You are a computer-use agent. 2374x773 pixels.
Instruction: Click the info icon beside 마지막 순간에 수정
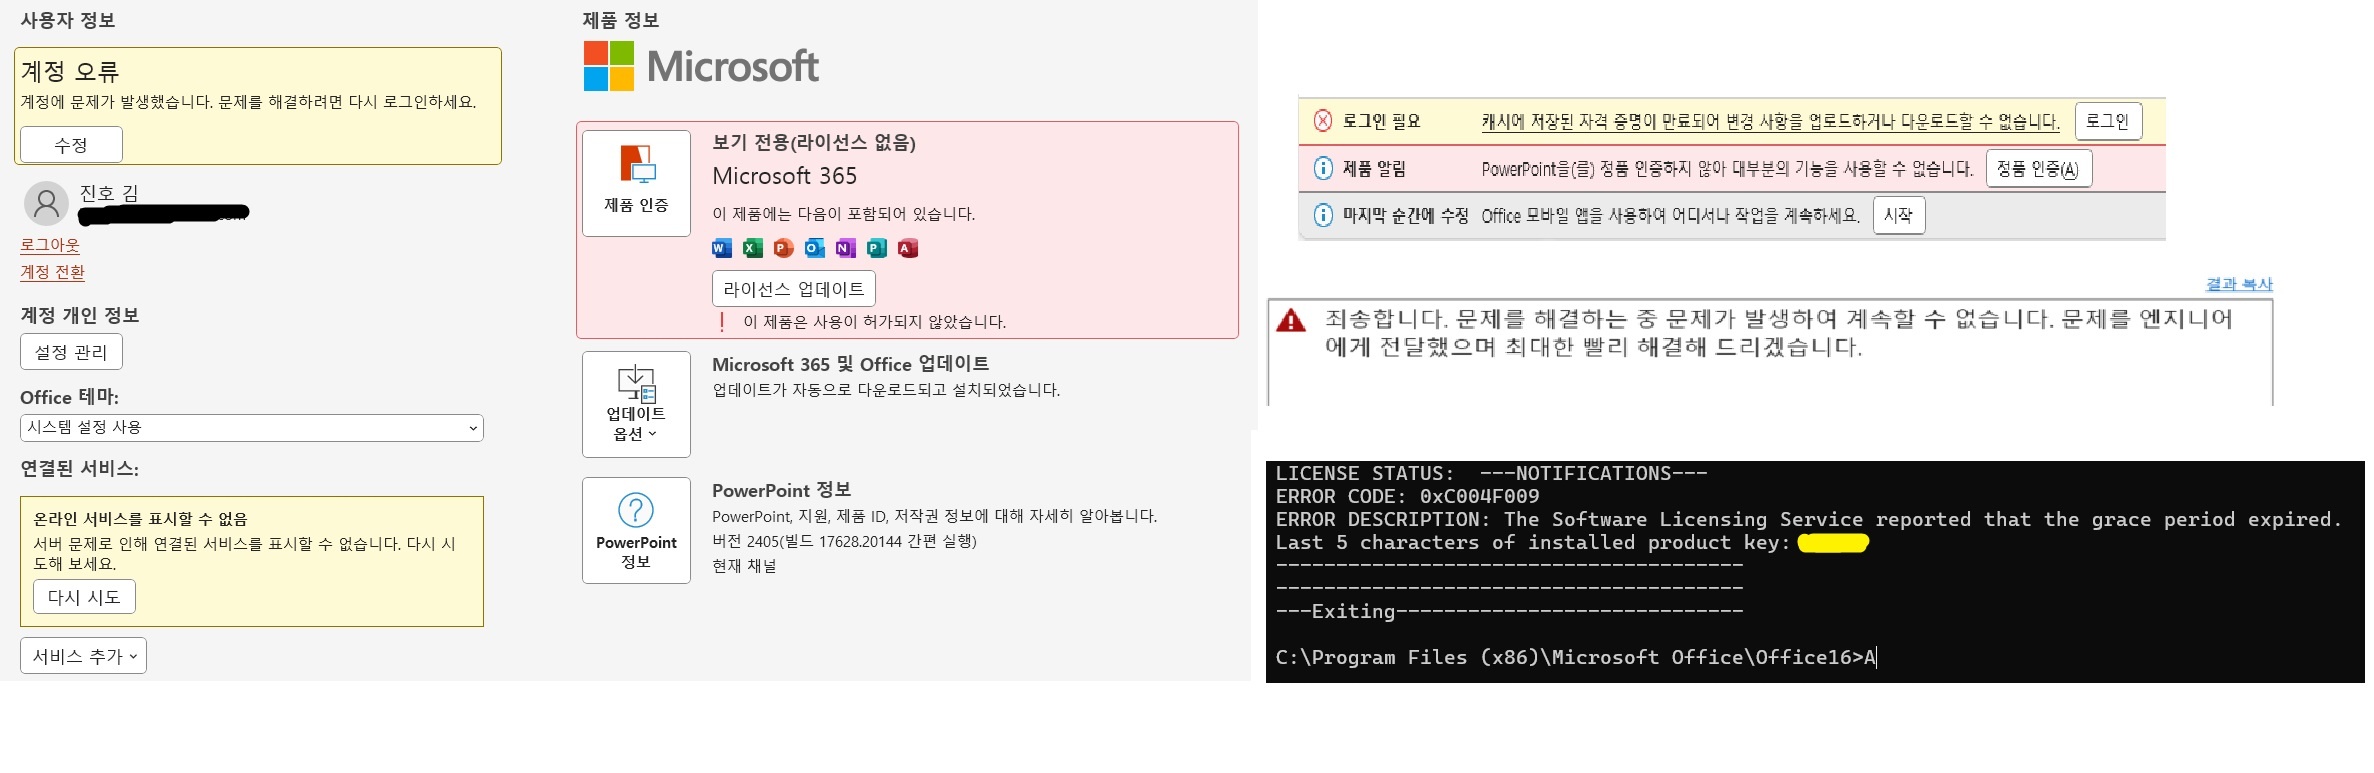tap(1323, 215)
